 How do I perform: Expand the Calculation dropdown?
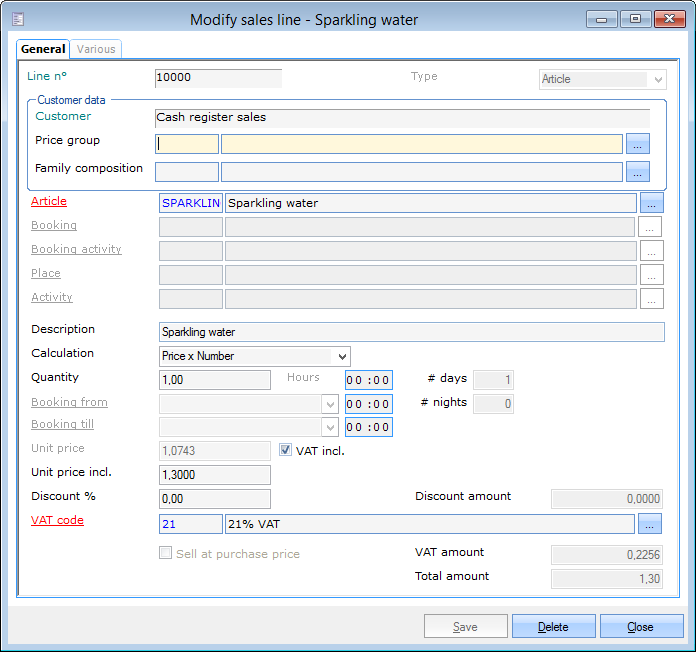(x=342, y=357)
